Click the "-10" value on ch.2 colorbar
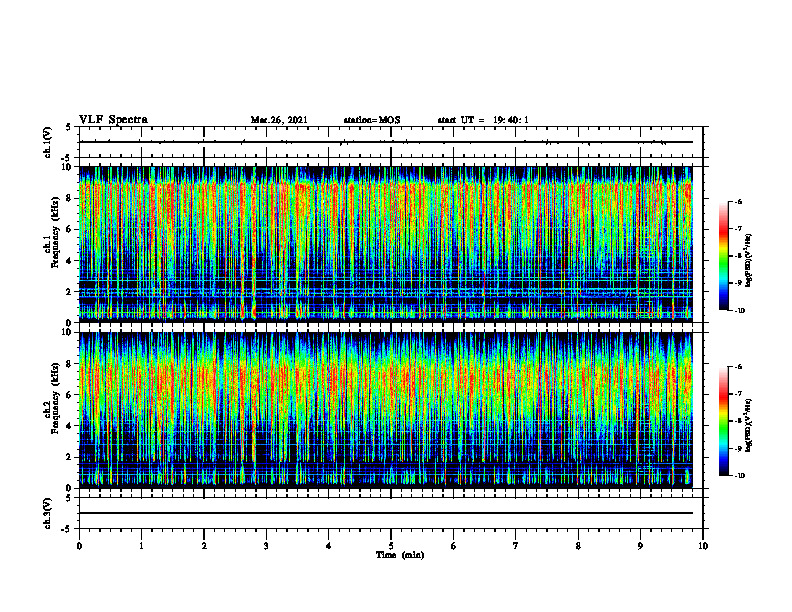The height and width of the screenshot is (612, 792). 740,476
